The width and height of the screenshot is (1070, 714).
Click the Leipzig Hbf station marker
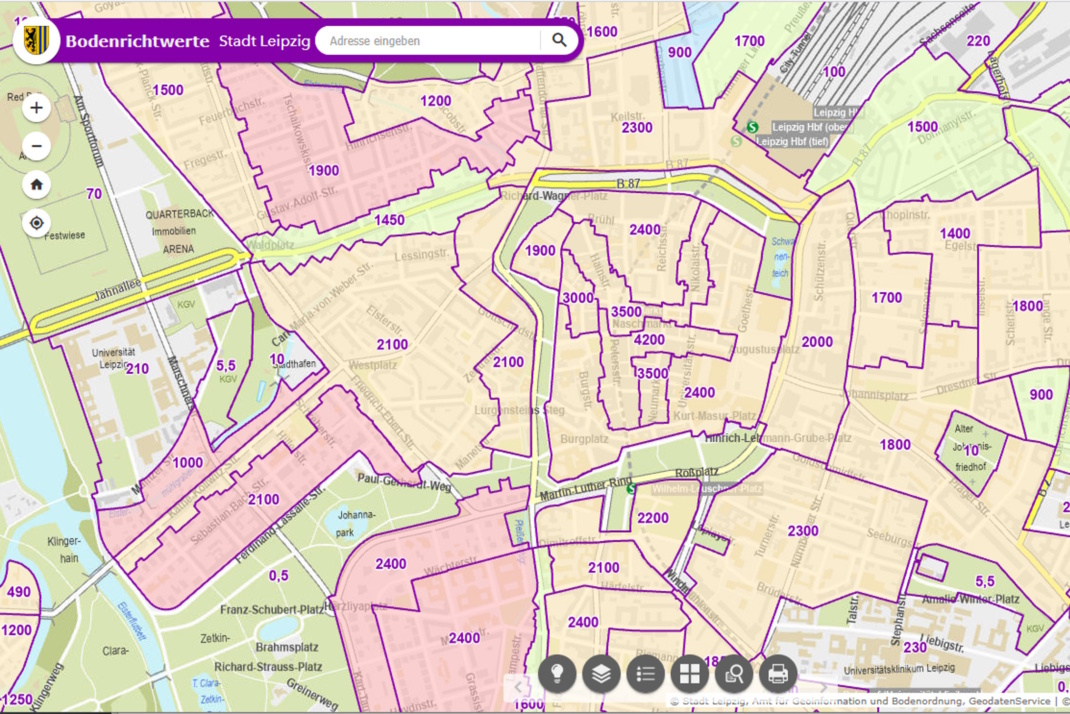tap(752, 127)
